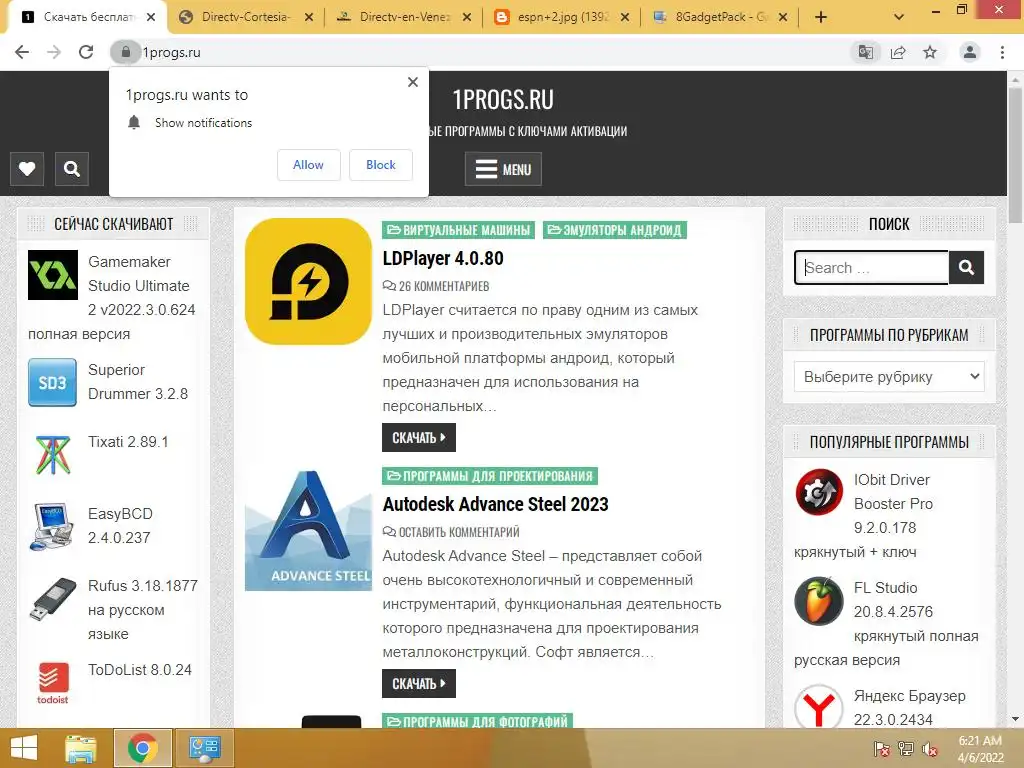Click the Tixati icon
Screen dimensions: 1024x768
click(x=53, y=455)
